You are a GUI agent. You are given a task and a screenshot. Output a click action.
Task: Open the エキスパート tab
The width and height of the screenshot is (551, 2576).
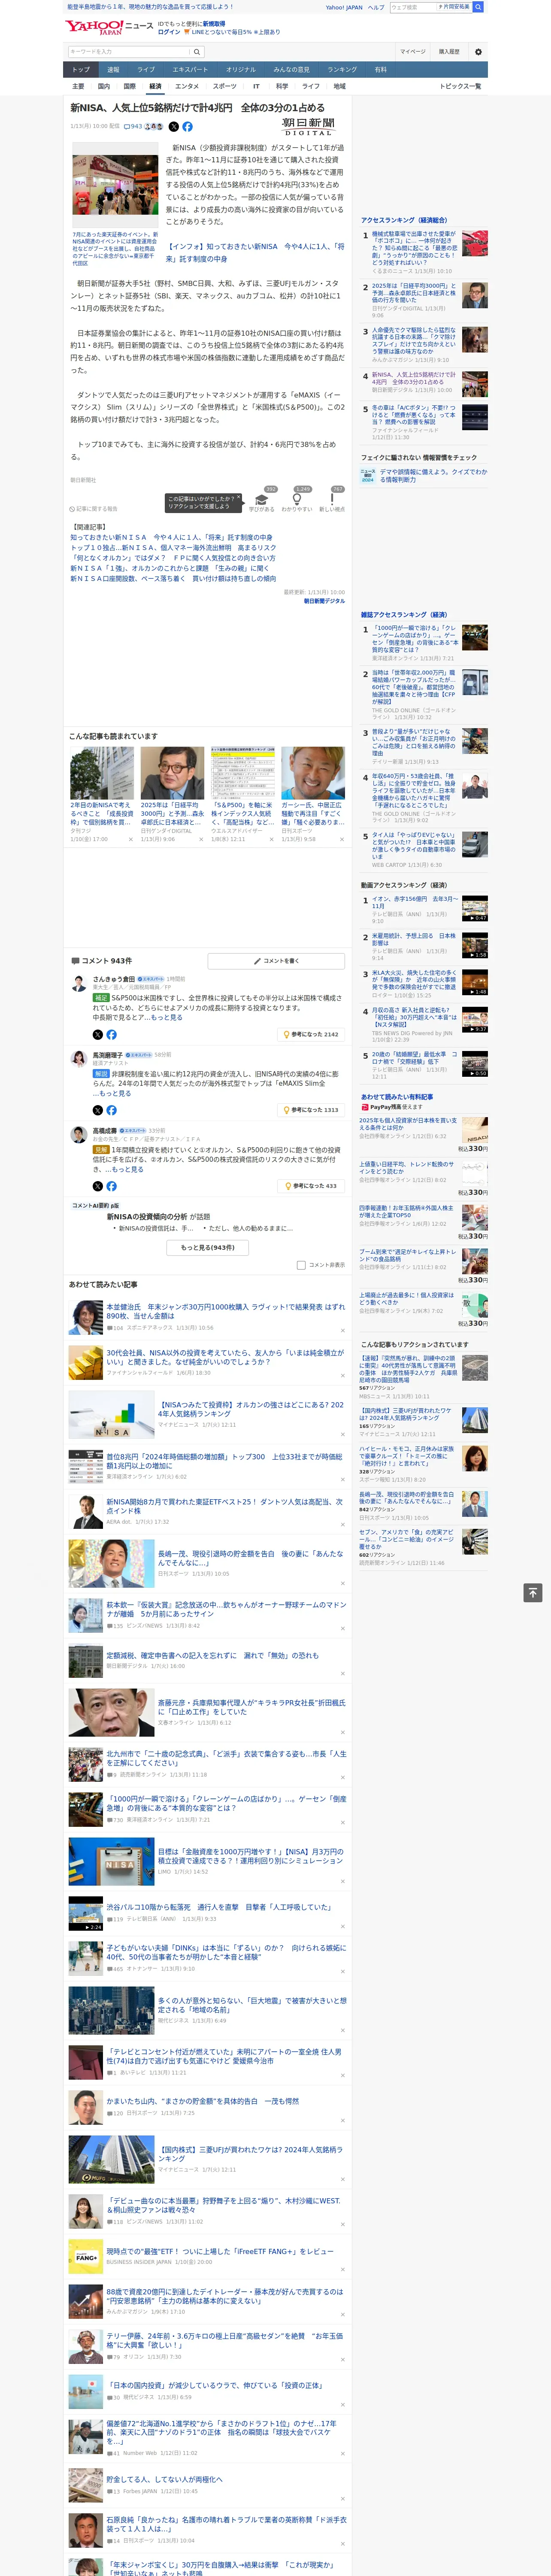coord(190,69)
